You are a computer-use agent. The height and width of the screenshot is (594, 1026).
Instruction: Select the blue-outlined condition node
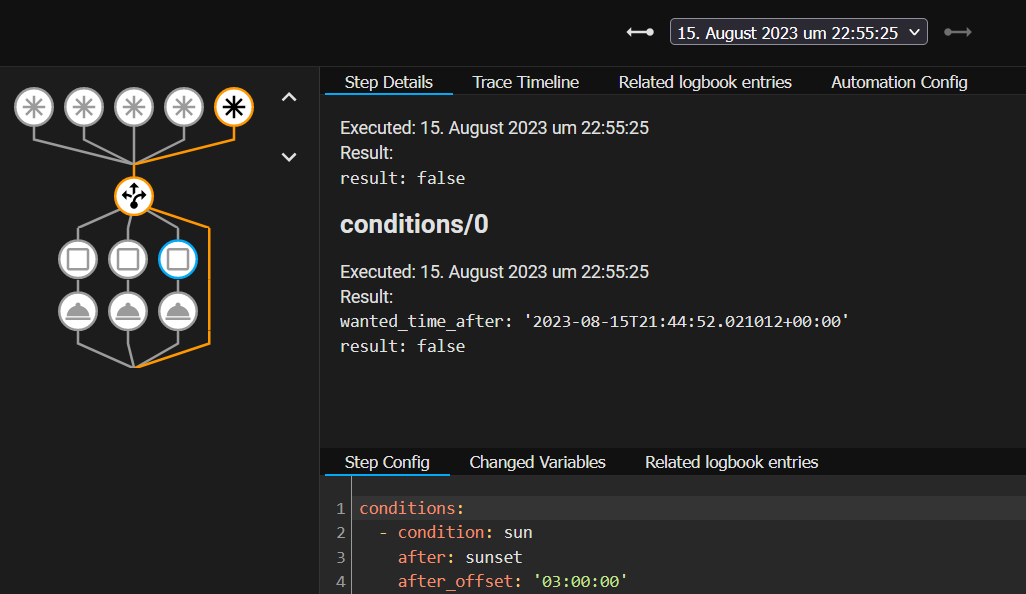(178, 258)
